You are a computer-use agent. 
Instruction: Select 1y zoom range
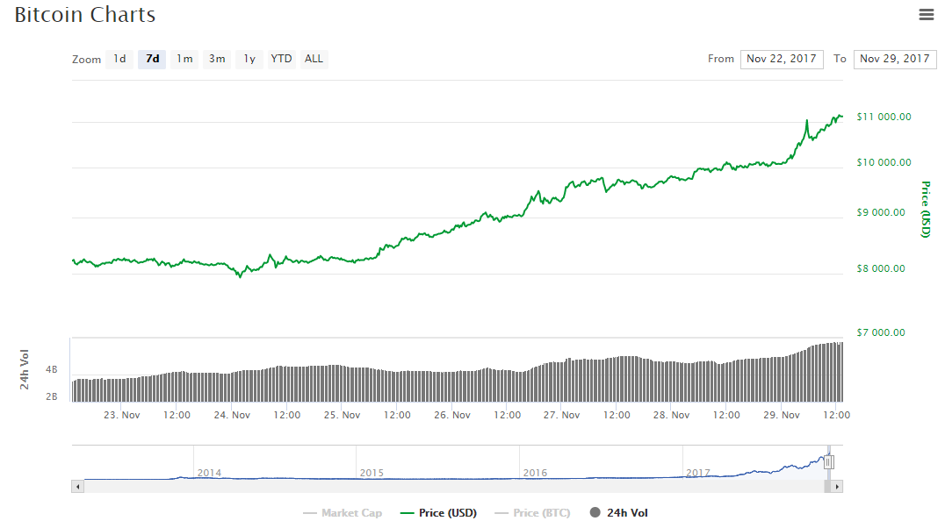click(x=250, y=59)
